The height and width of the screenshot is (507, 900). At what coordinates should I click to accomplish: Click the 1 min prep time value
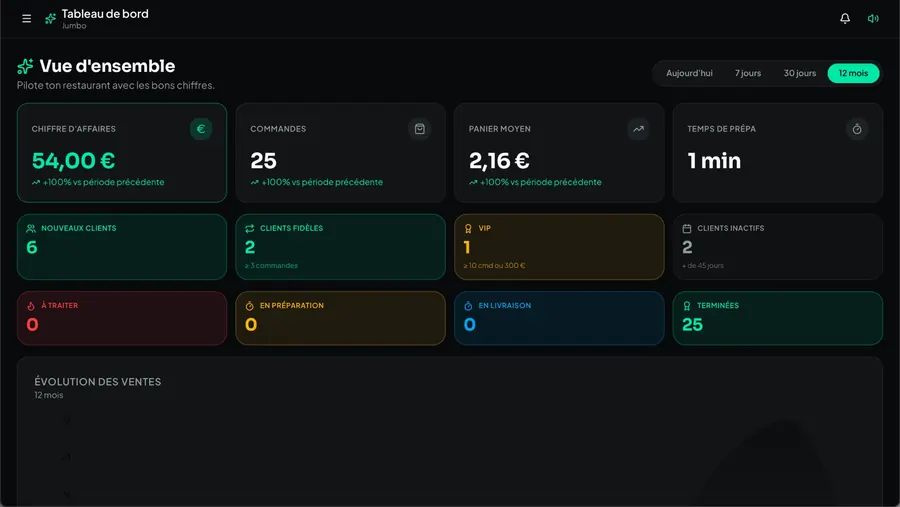[714, 161]
